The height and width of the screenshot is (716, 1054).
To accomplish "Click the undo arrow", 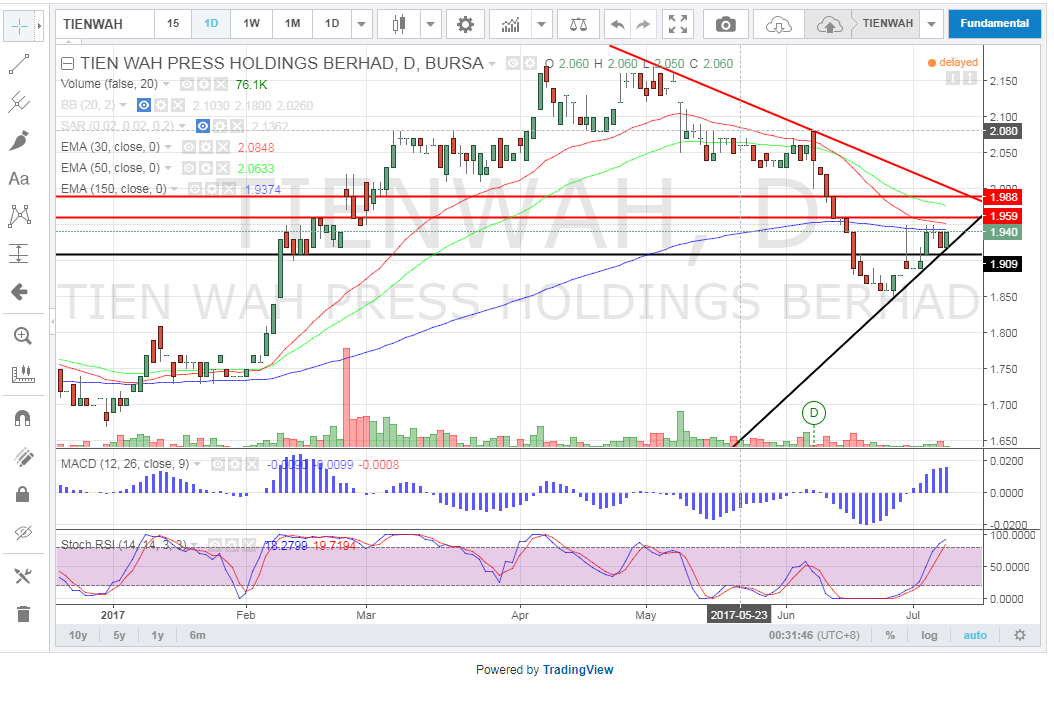I will click(x=618, y=25).
